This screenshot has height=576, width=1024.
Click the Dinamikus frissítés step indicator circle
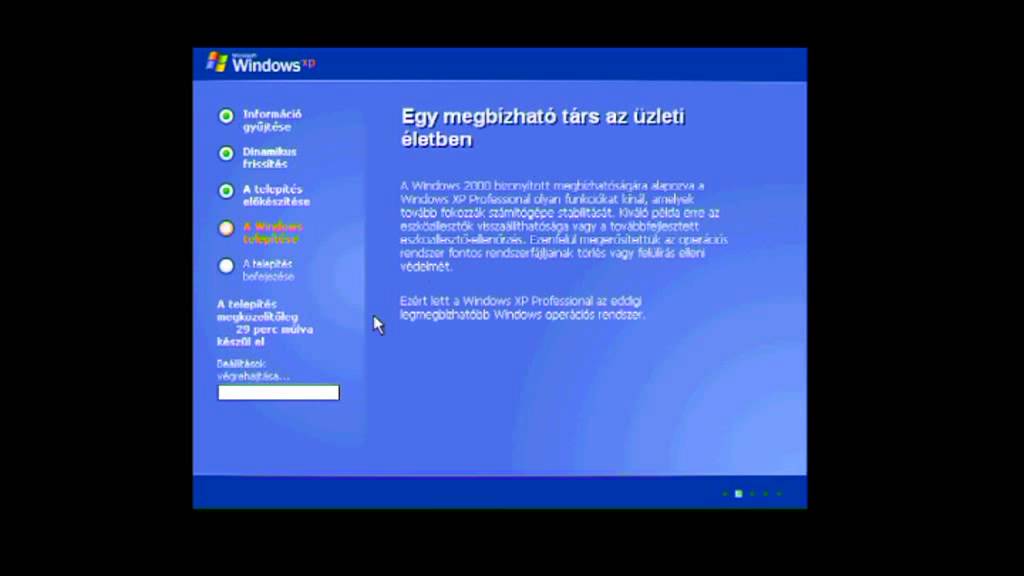pos(226,153)
